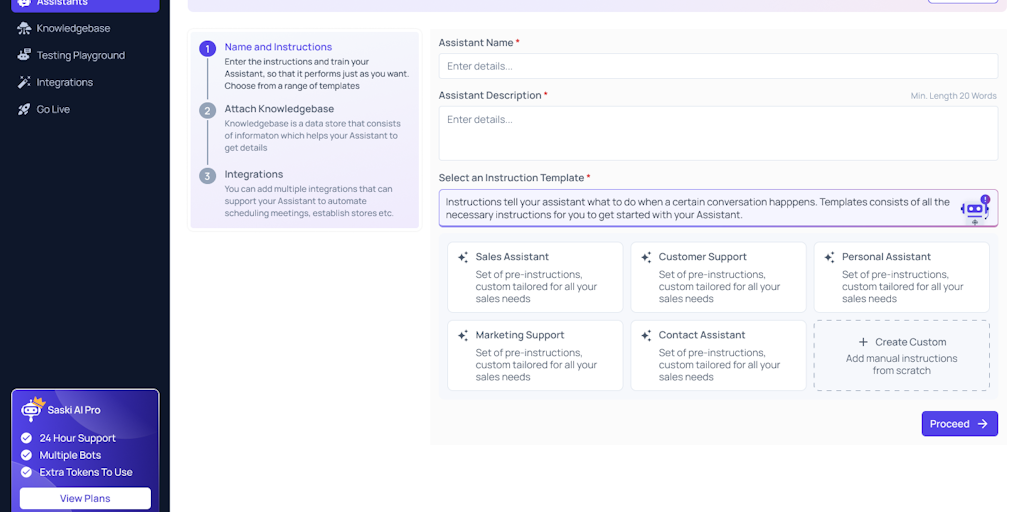1024x512 pixels.
Task: Click the Go Live rocket icon
Action: pos(24,109)
